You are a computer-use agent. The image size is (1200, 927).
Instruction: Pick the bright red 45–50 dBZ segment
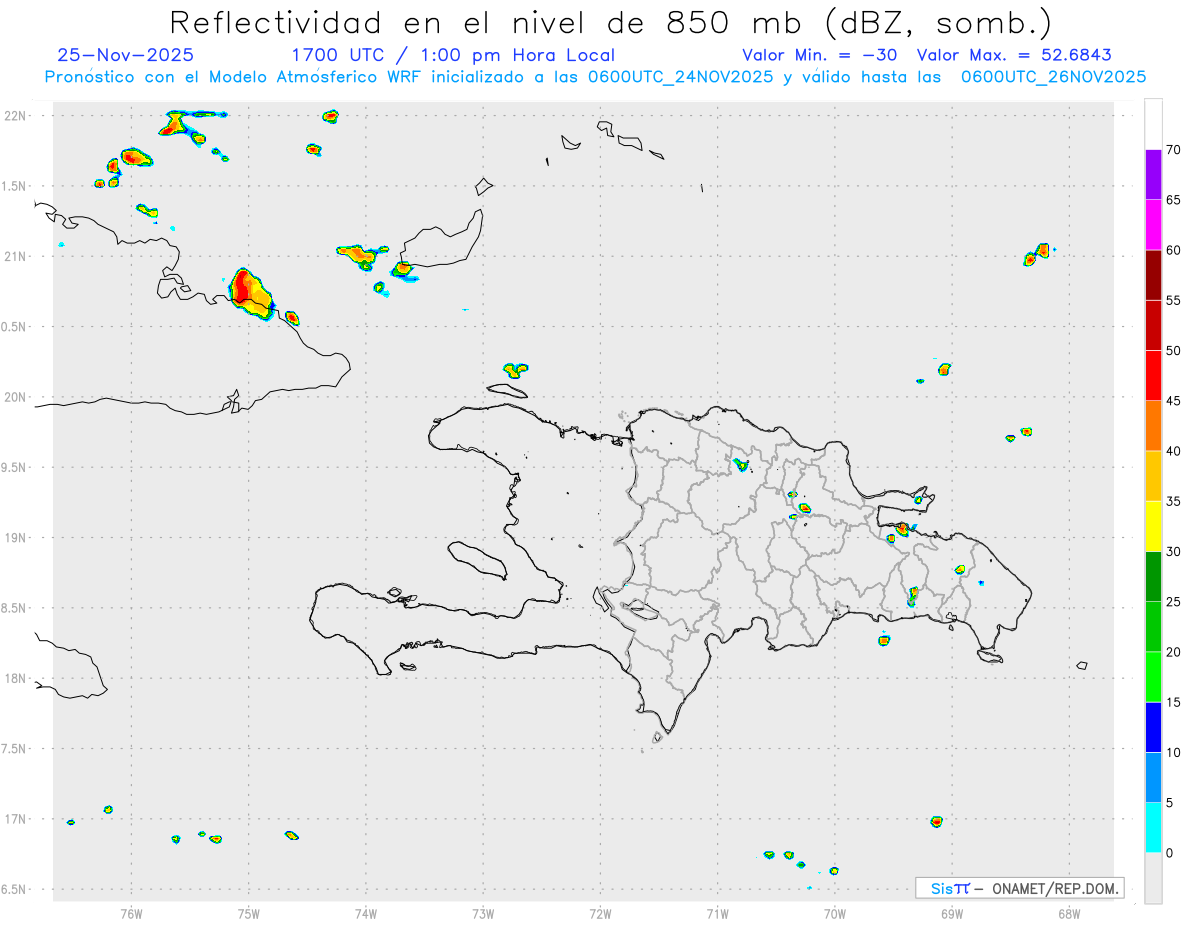click(1153, 376)
